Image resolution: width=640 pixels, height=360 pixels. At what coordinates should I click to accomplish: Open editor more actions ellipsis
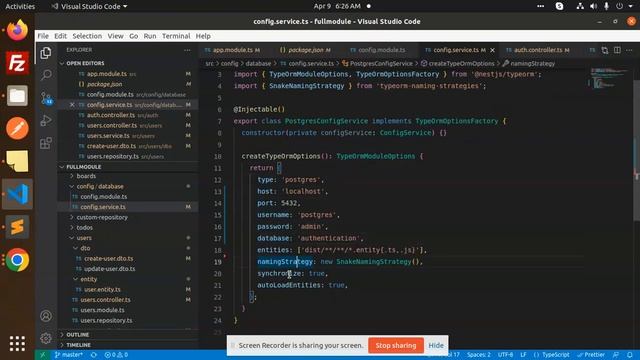629,50
